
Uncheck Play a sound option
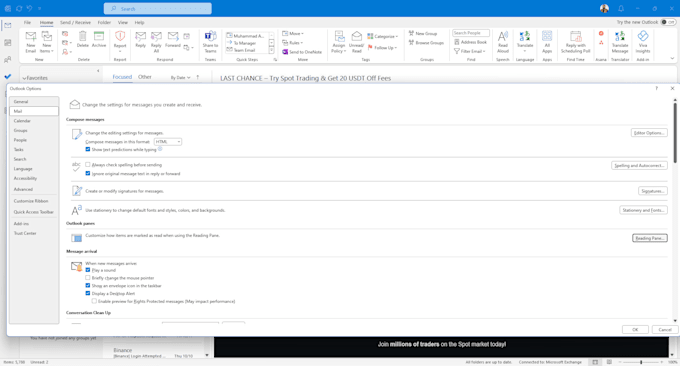pos(88,270)
